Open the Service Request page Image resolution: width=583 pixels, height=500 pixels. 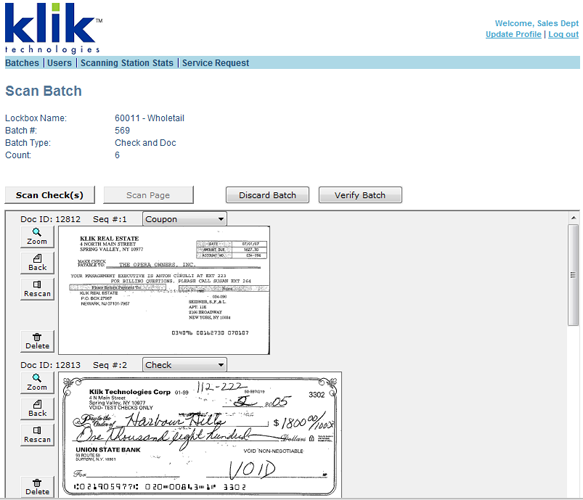tap(215, 63)
